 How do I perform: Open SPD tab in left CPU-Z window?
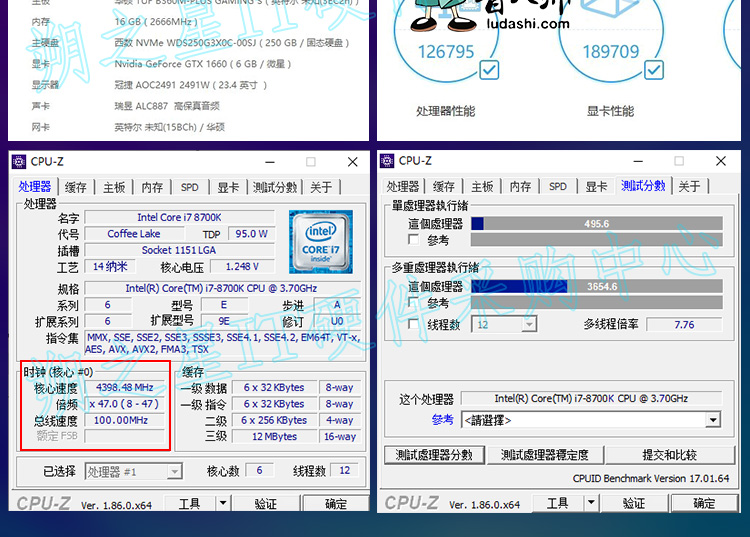[x=189, y=187]
